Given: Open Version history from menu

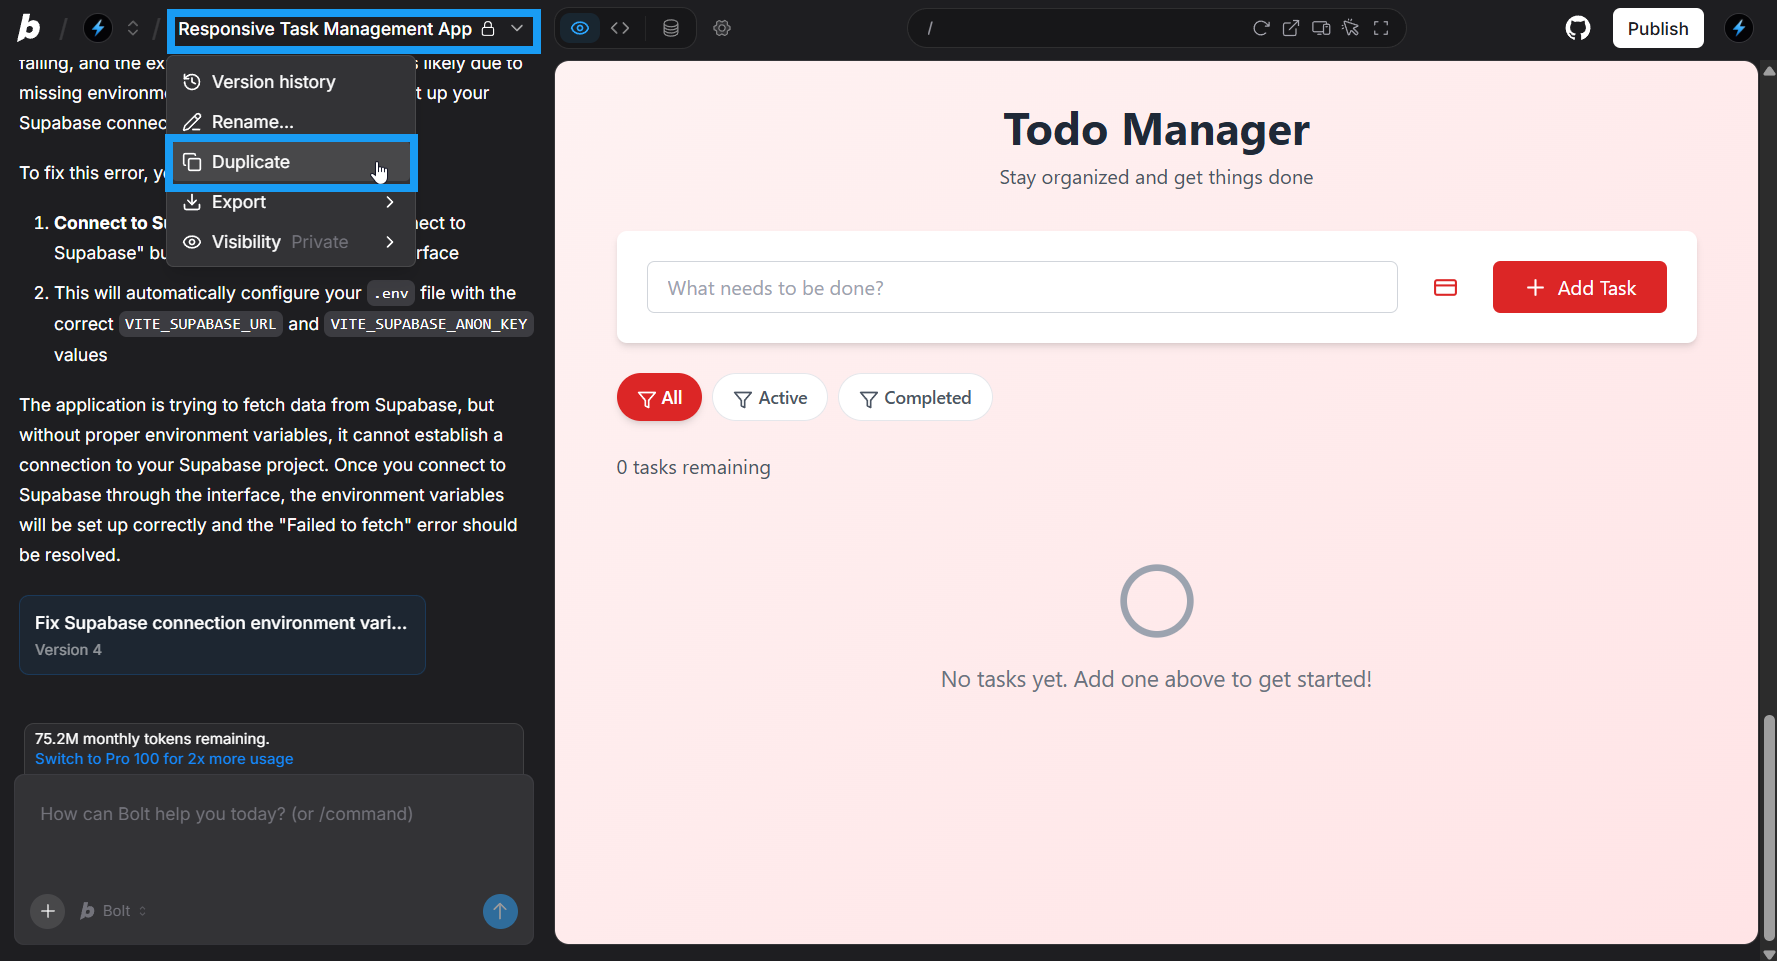Looking at the screenshot, I should coord(291,82).
